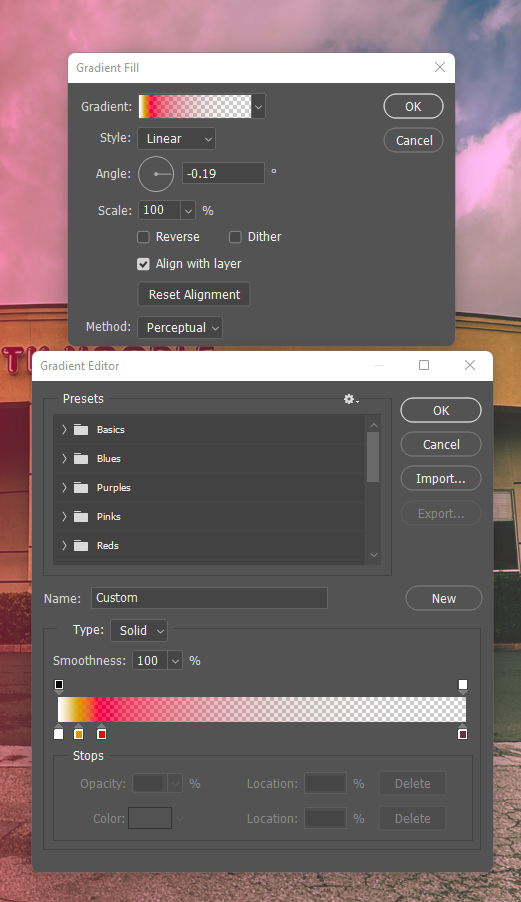This screenshot has height=902, width=521.
Task: Click the Reset Alignment button
Action: [194, 295]
